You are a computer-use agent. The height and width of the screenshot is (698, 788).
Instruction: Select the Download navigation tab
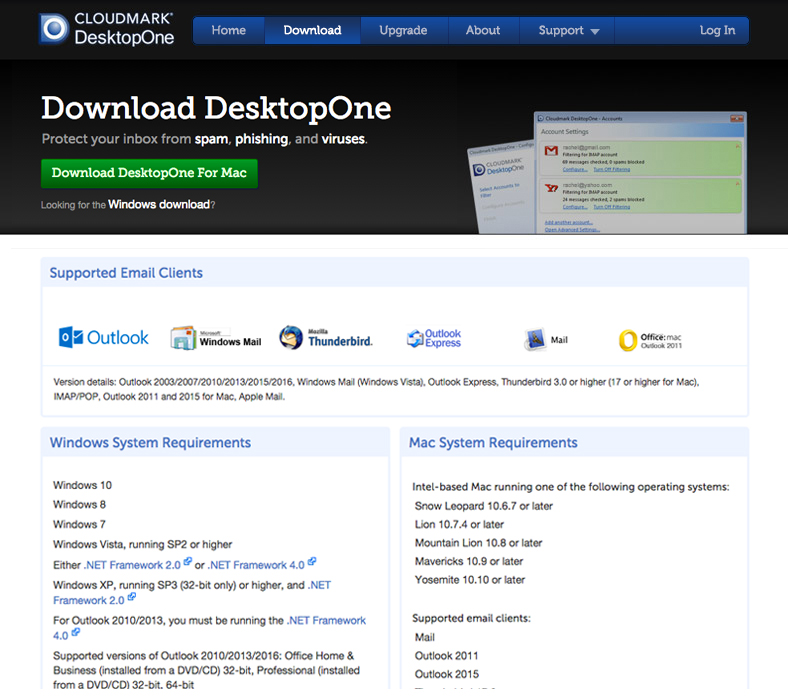pos(312,30)
